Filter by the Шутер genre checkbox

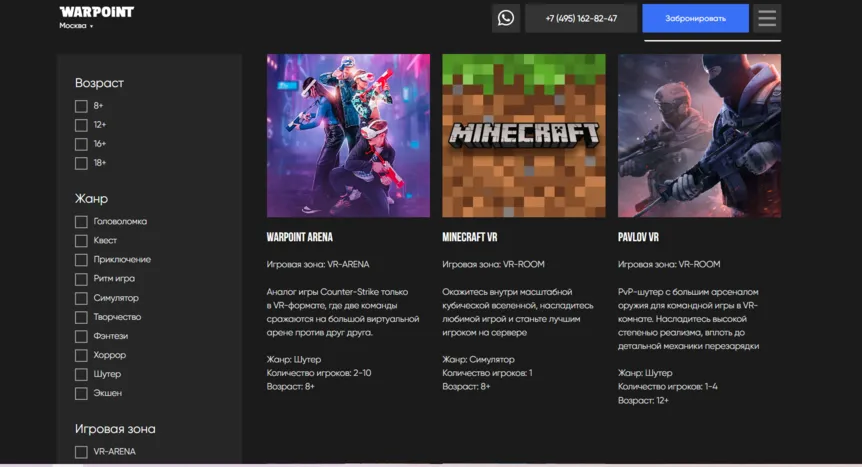pos(81,375)
